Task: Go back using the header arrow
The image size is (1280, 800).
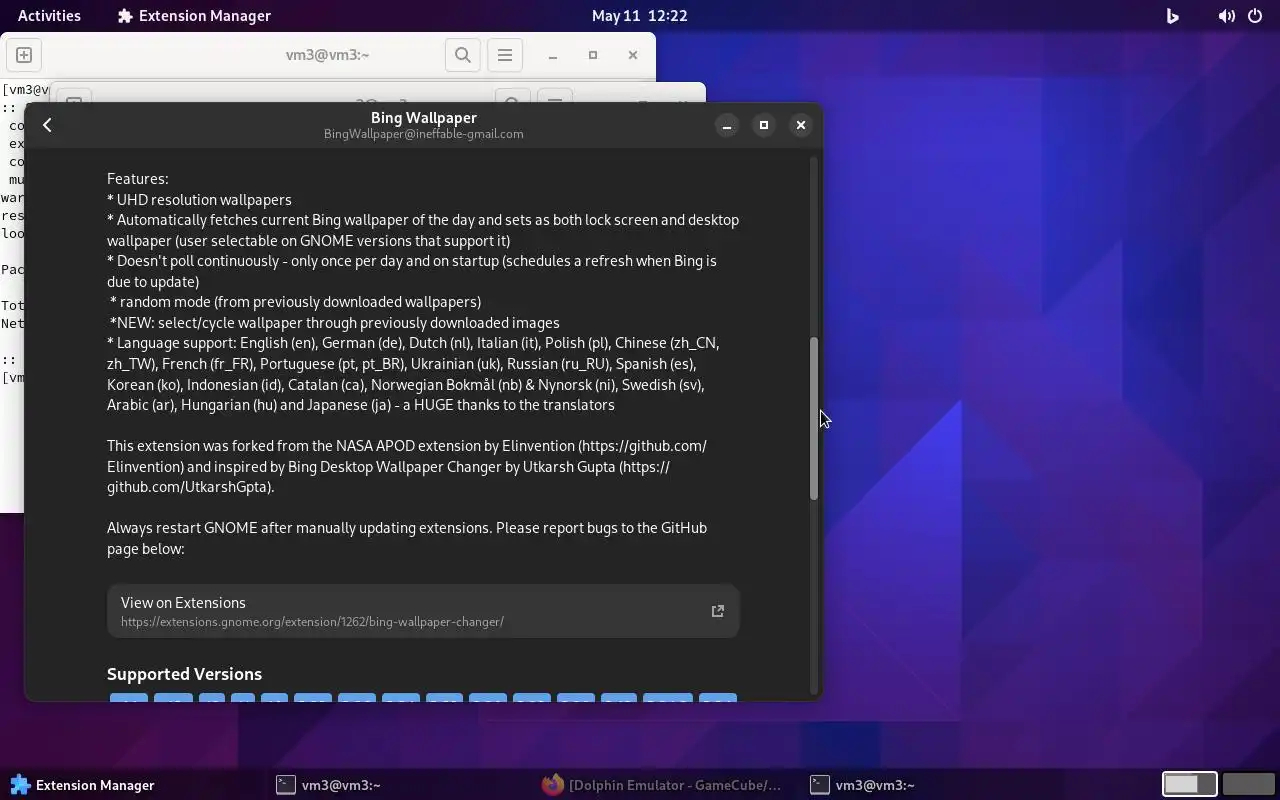Action: point(47,125)
